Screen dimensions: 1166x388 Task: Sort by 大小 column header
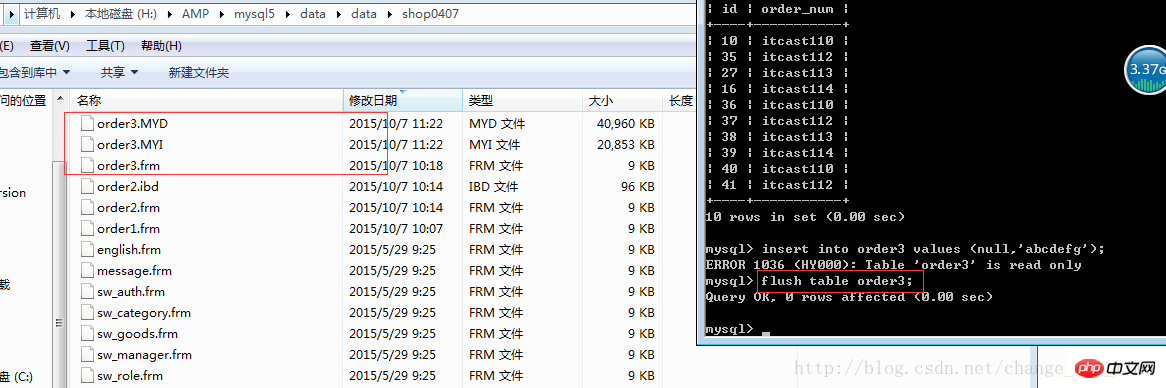tap(622, 100)
